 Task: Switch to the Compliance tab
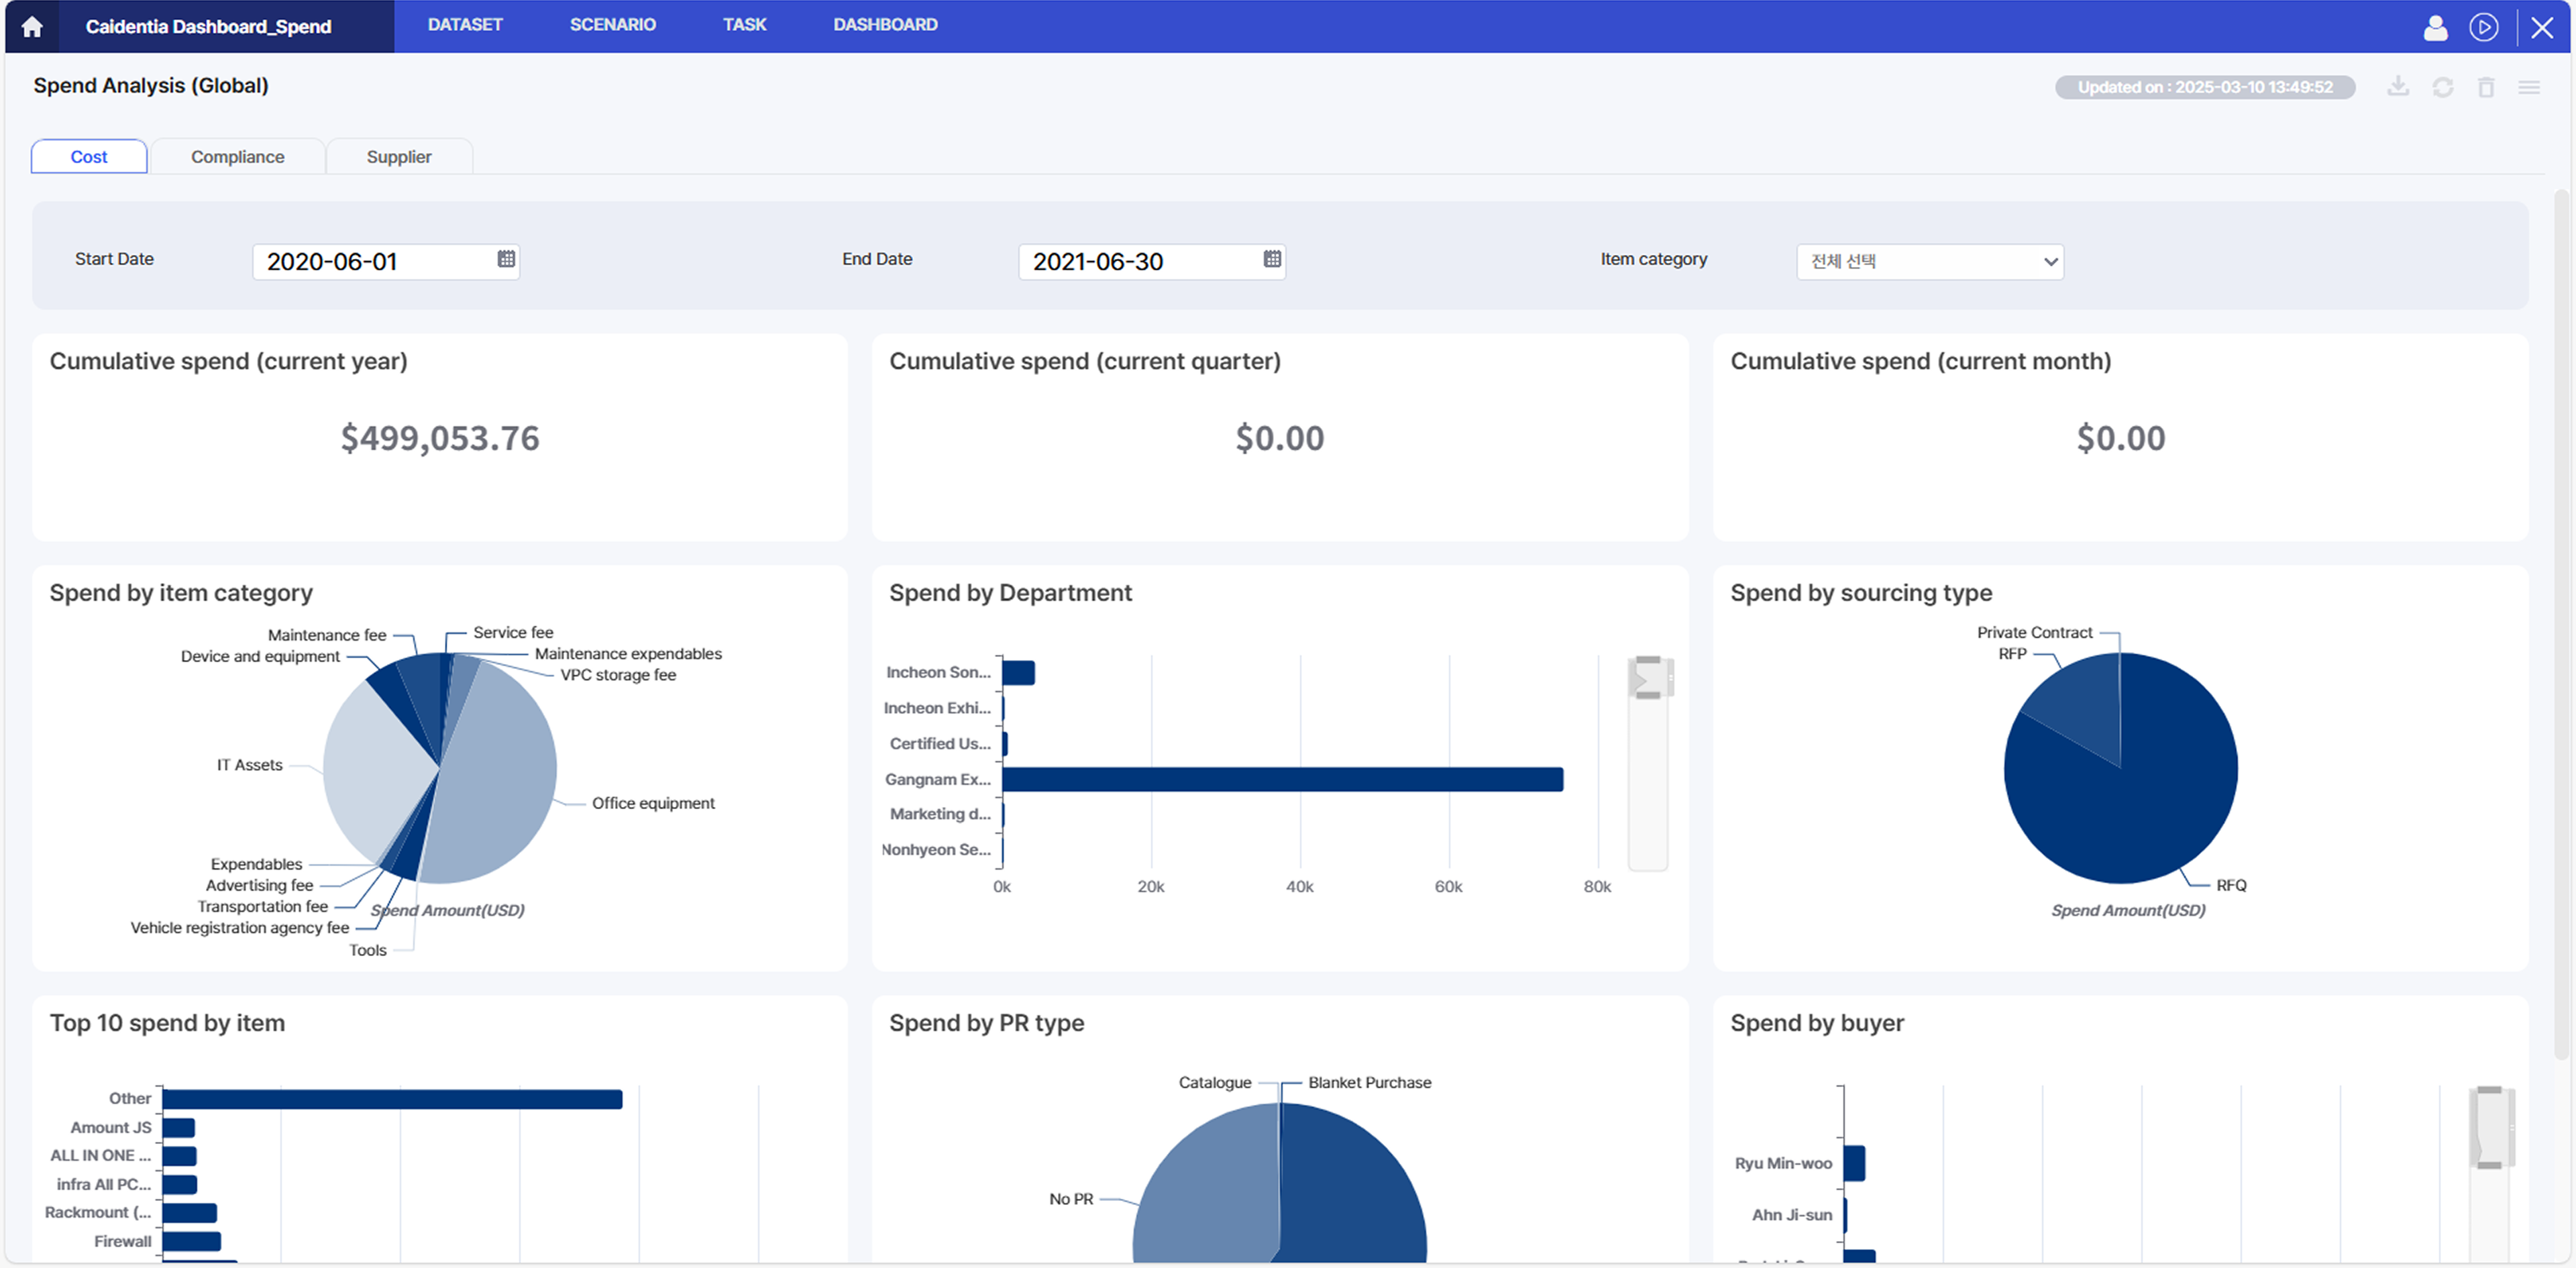(237, 157)
